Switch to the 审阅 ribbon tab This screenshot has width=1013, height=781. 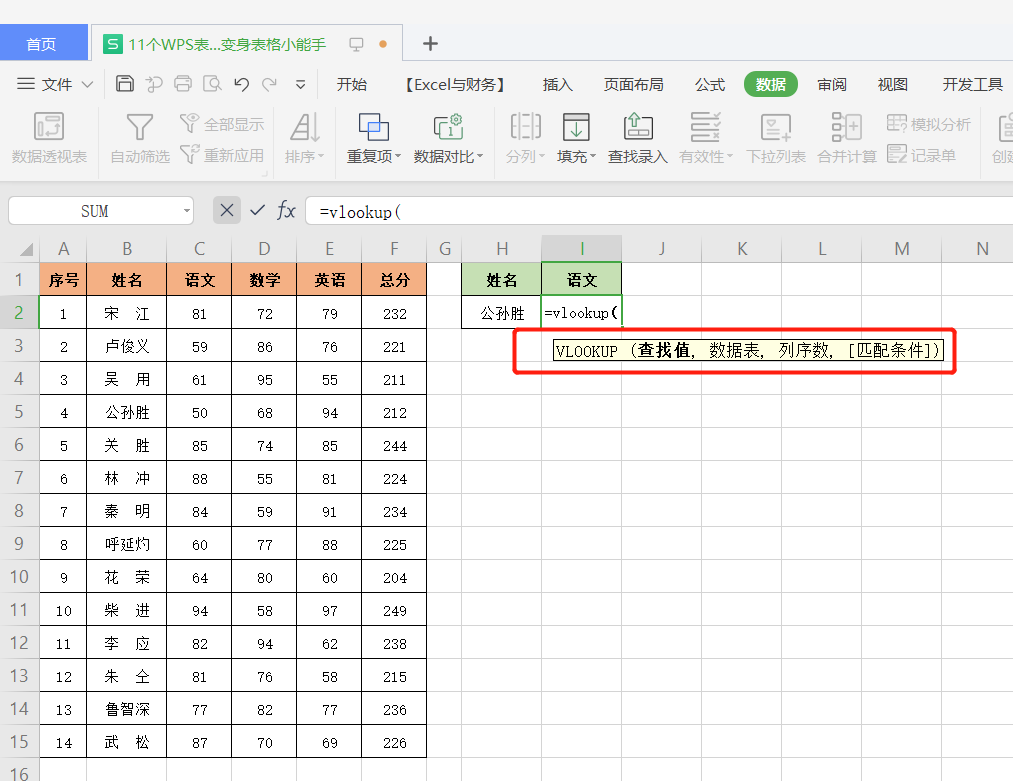click(x=831, y=84)
